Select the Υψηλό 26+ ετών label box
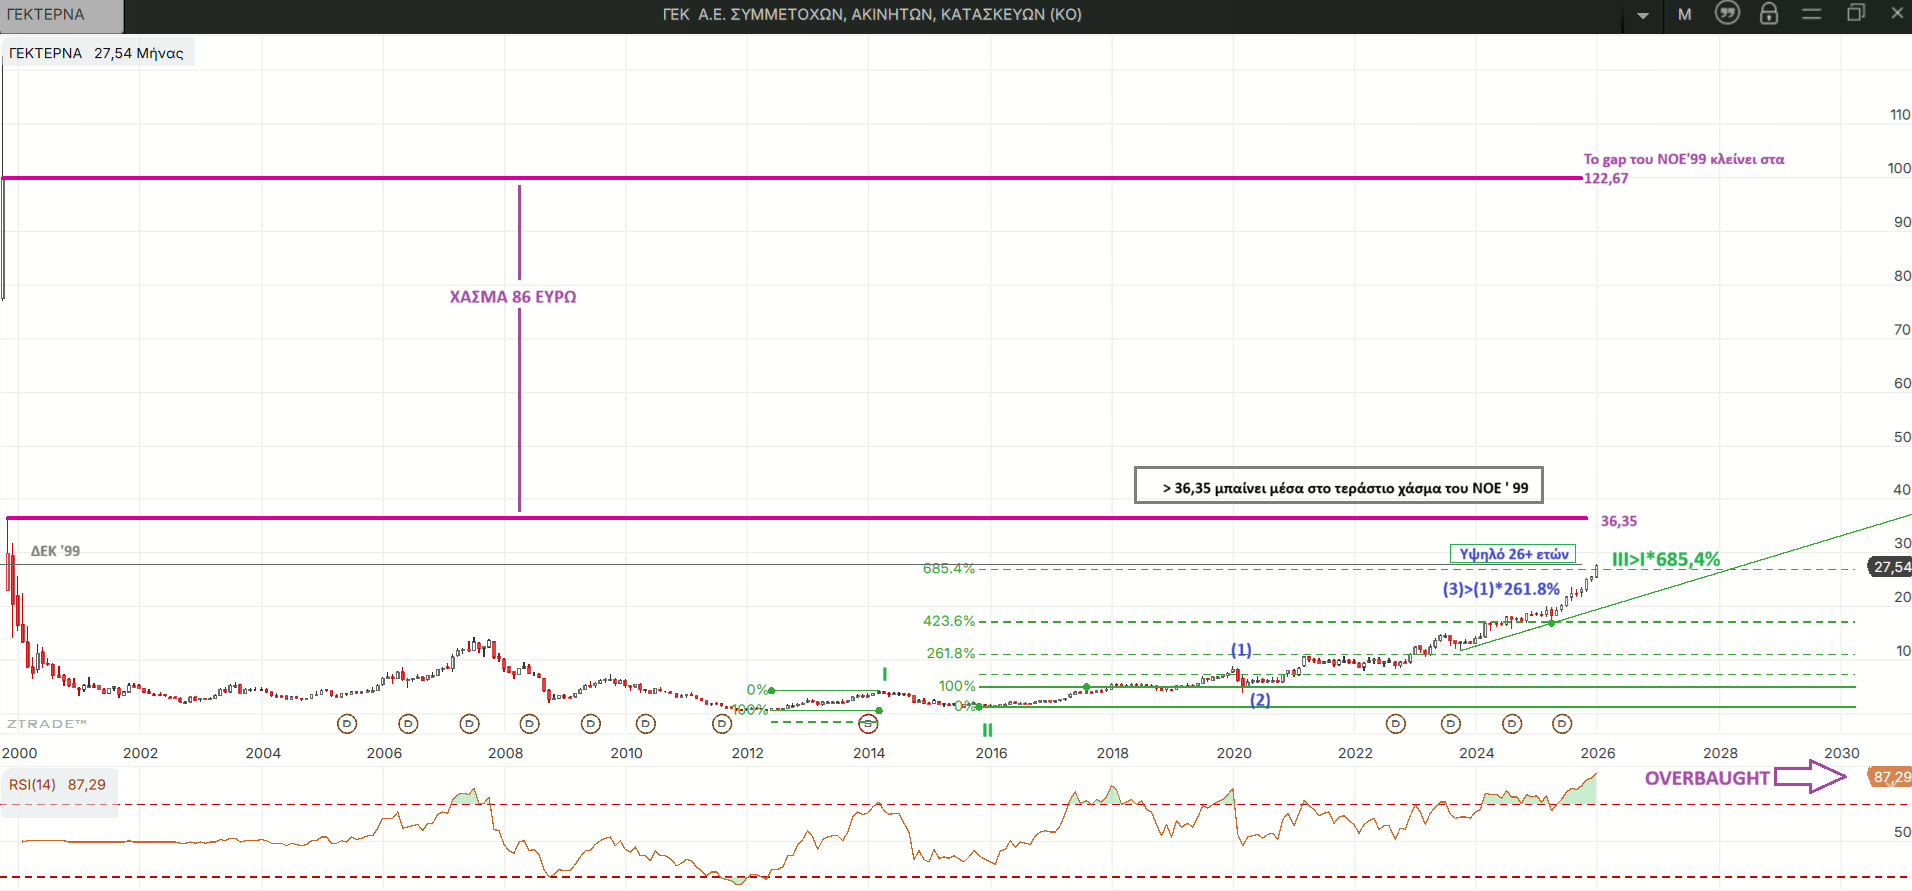Viewport: 1912px width, 891px height. pyautogui.click(x=1513, y=554)
